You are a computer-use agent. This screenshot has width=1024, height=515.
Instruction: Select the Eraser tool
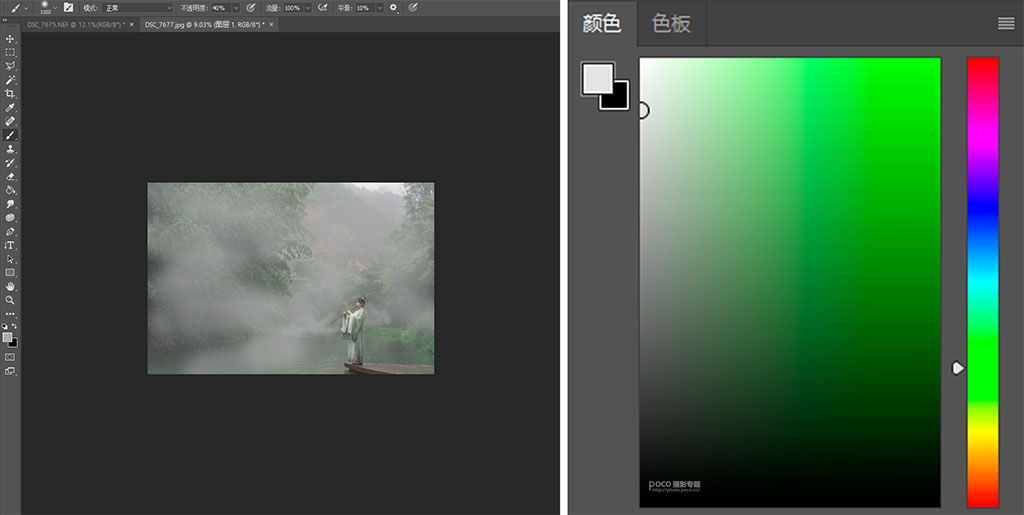point(10,176)
